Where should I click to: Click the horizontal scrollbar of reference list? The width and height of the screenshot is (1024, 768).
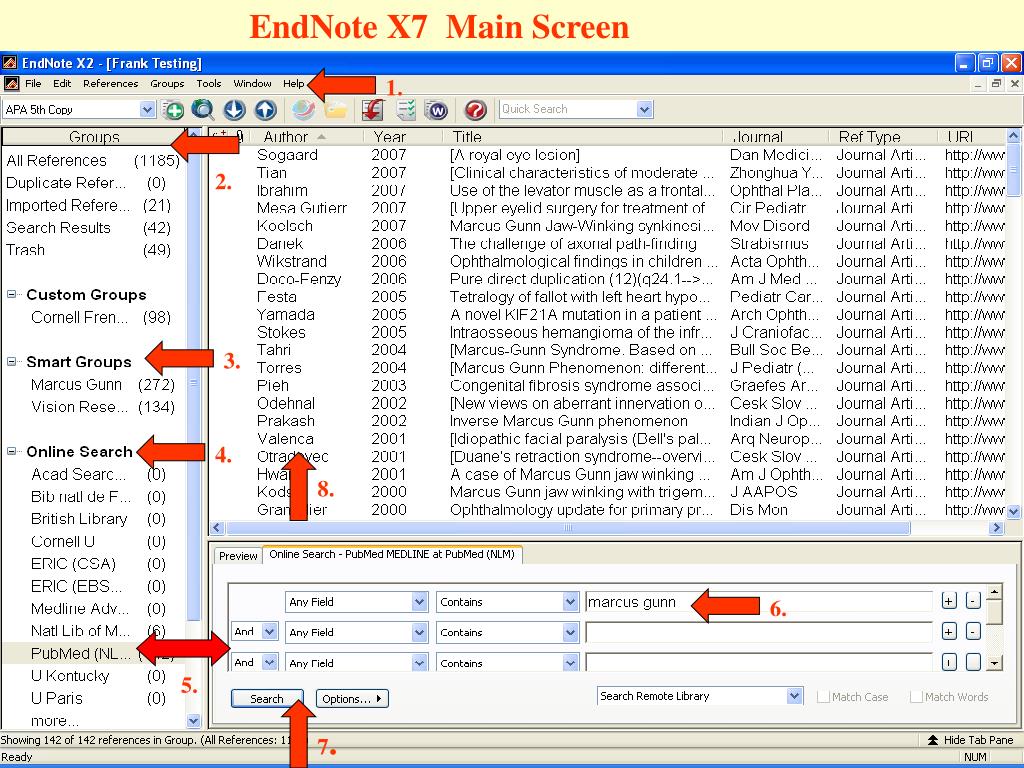(x=568, y=528)
